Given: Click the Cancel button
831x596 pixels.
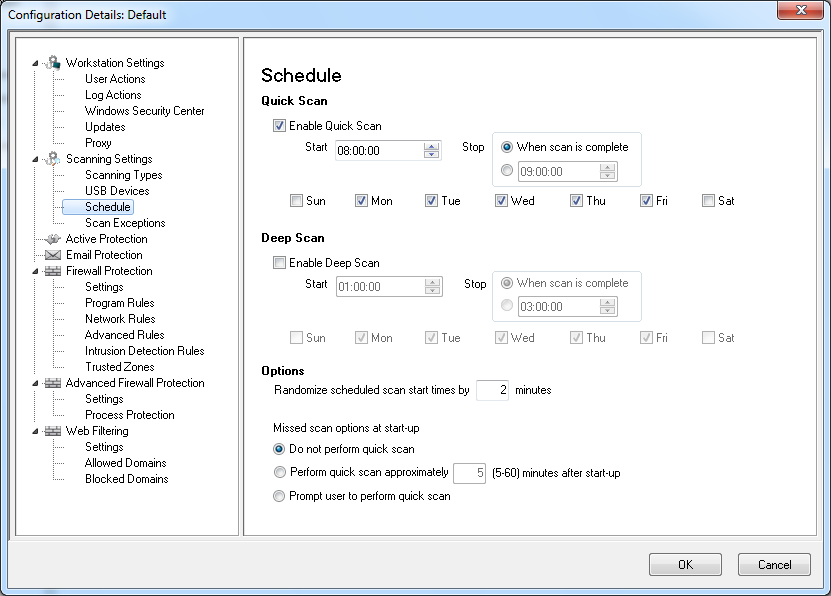Looking at the screenshot, I should tap(774, 565).
